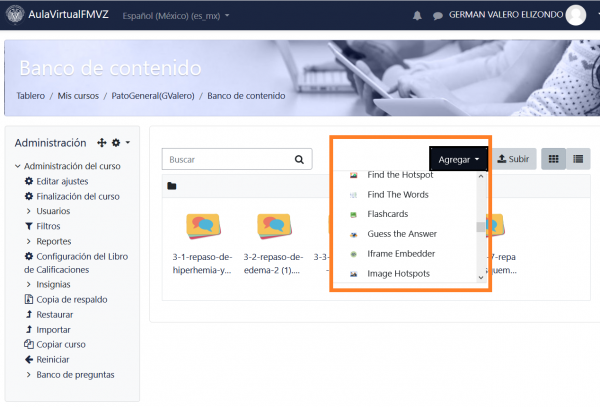This screenshot has width=600, height=407.
Task: Click the root folder icon
Action: (x=172, y=186)
